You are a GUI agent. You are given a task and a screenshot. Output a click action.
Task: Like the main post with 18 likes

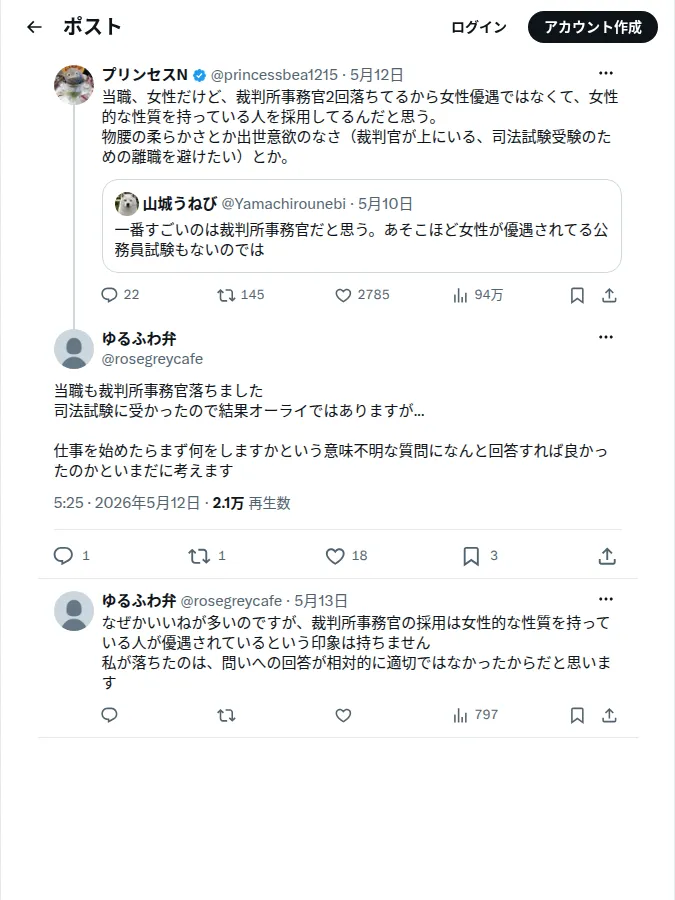335,556
